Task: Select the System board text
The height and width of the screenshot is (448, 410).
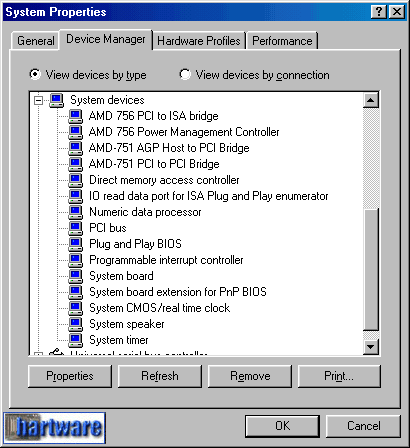Action: pyautogui.click(x=121, y=276)
